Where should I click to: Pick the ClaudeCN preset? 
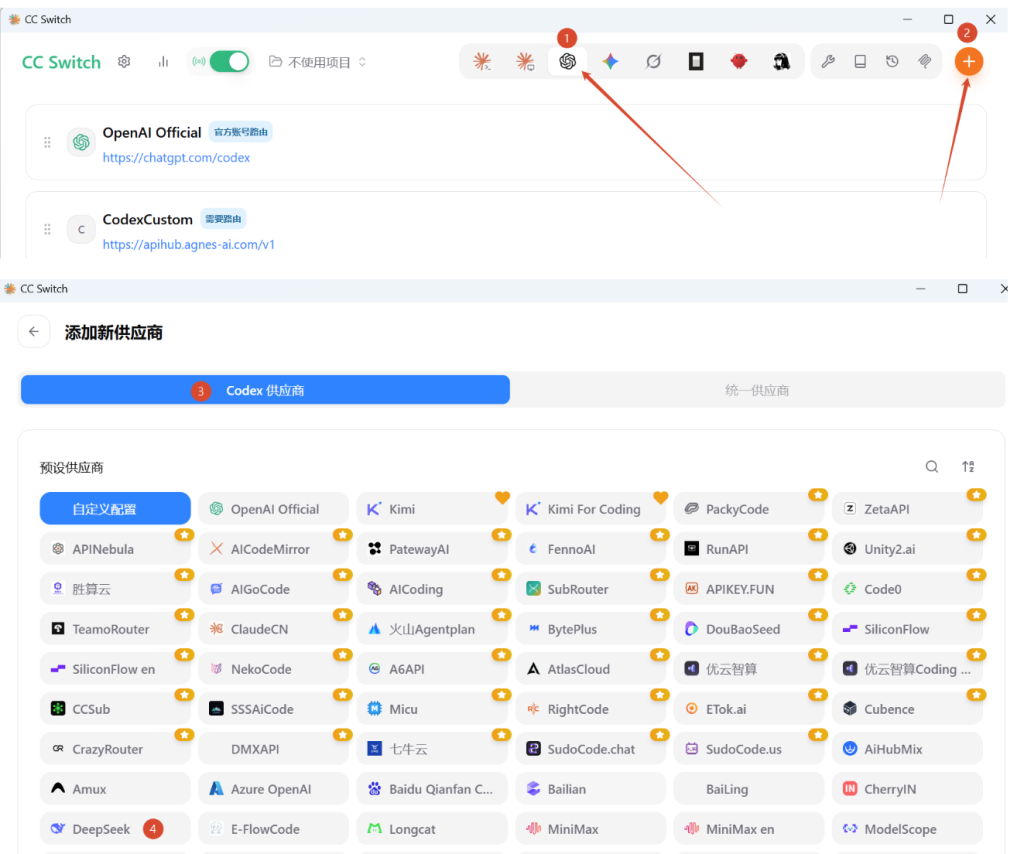tap(274, 629)
